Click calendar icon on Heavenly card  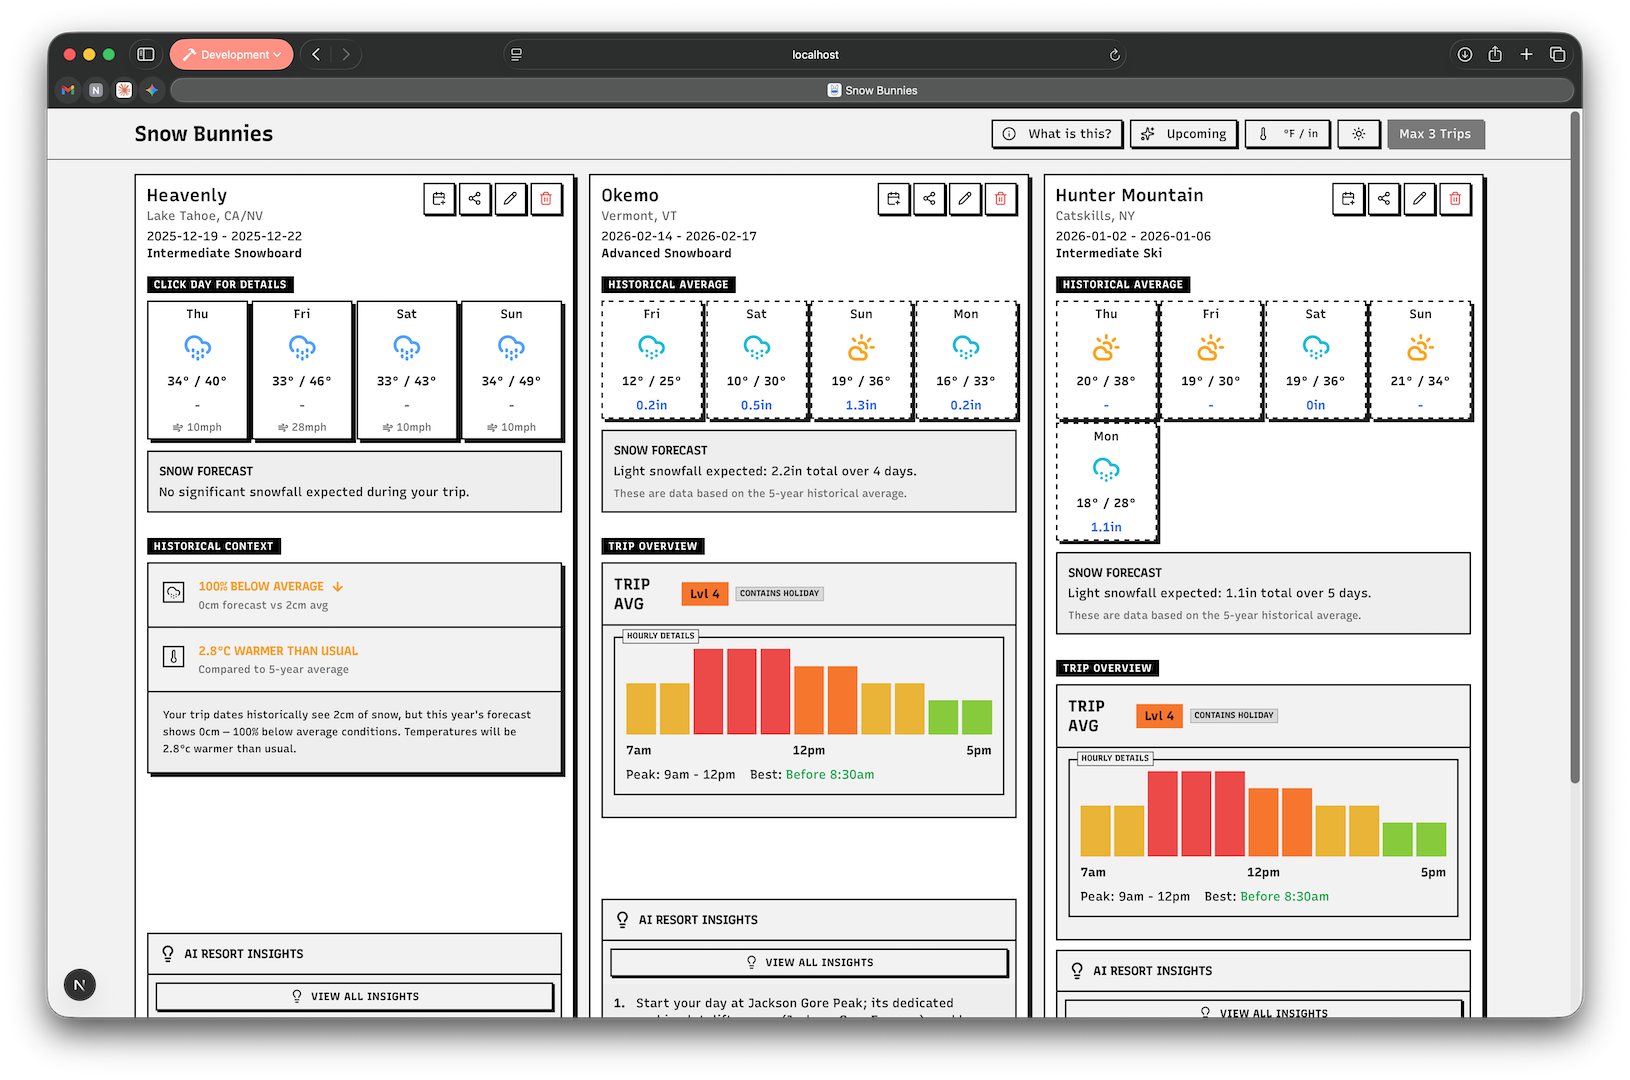pyautogui.click(x=439, y=199)
